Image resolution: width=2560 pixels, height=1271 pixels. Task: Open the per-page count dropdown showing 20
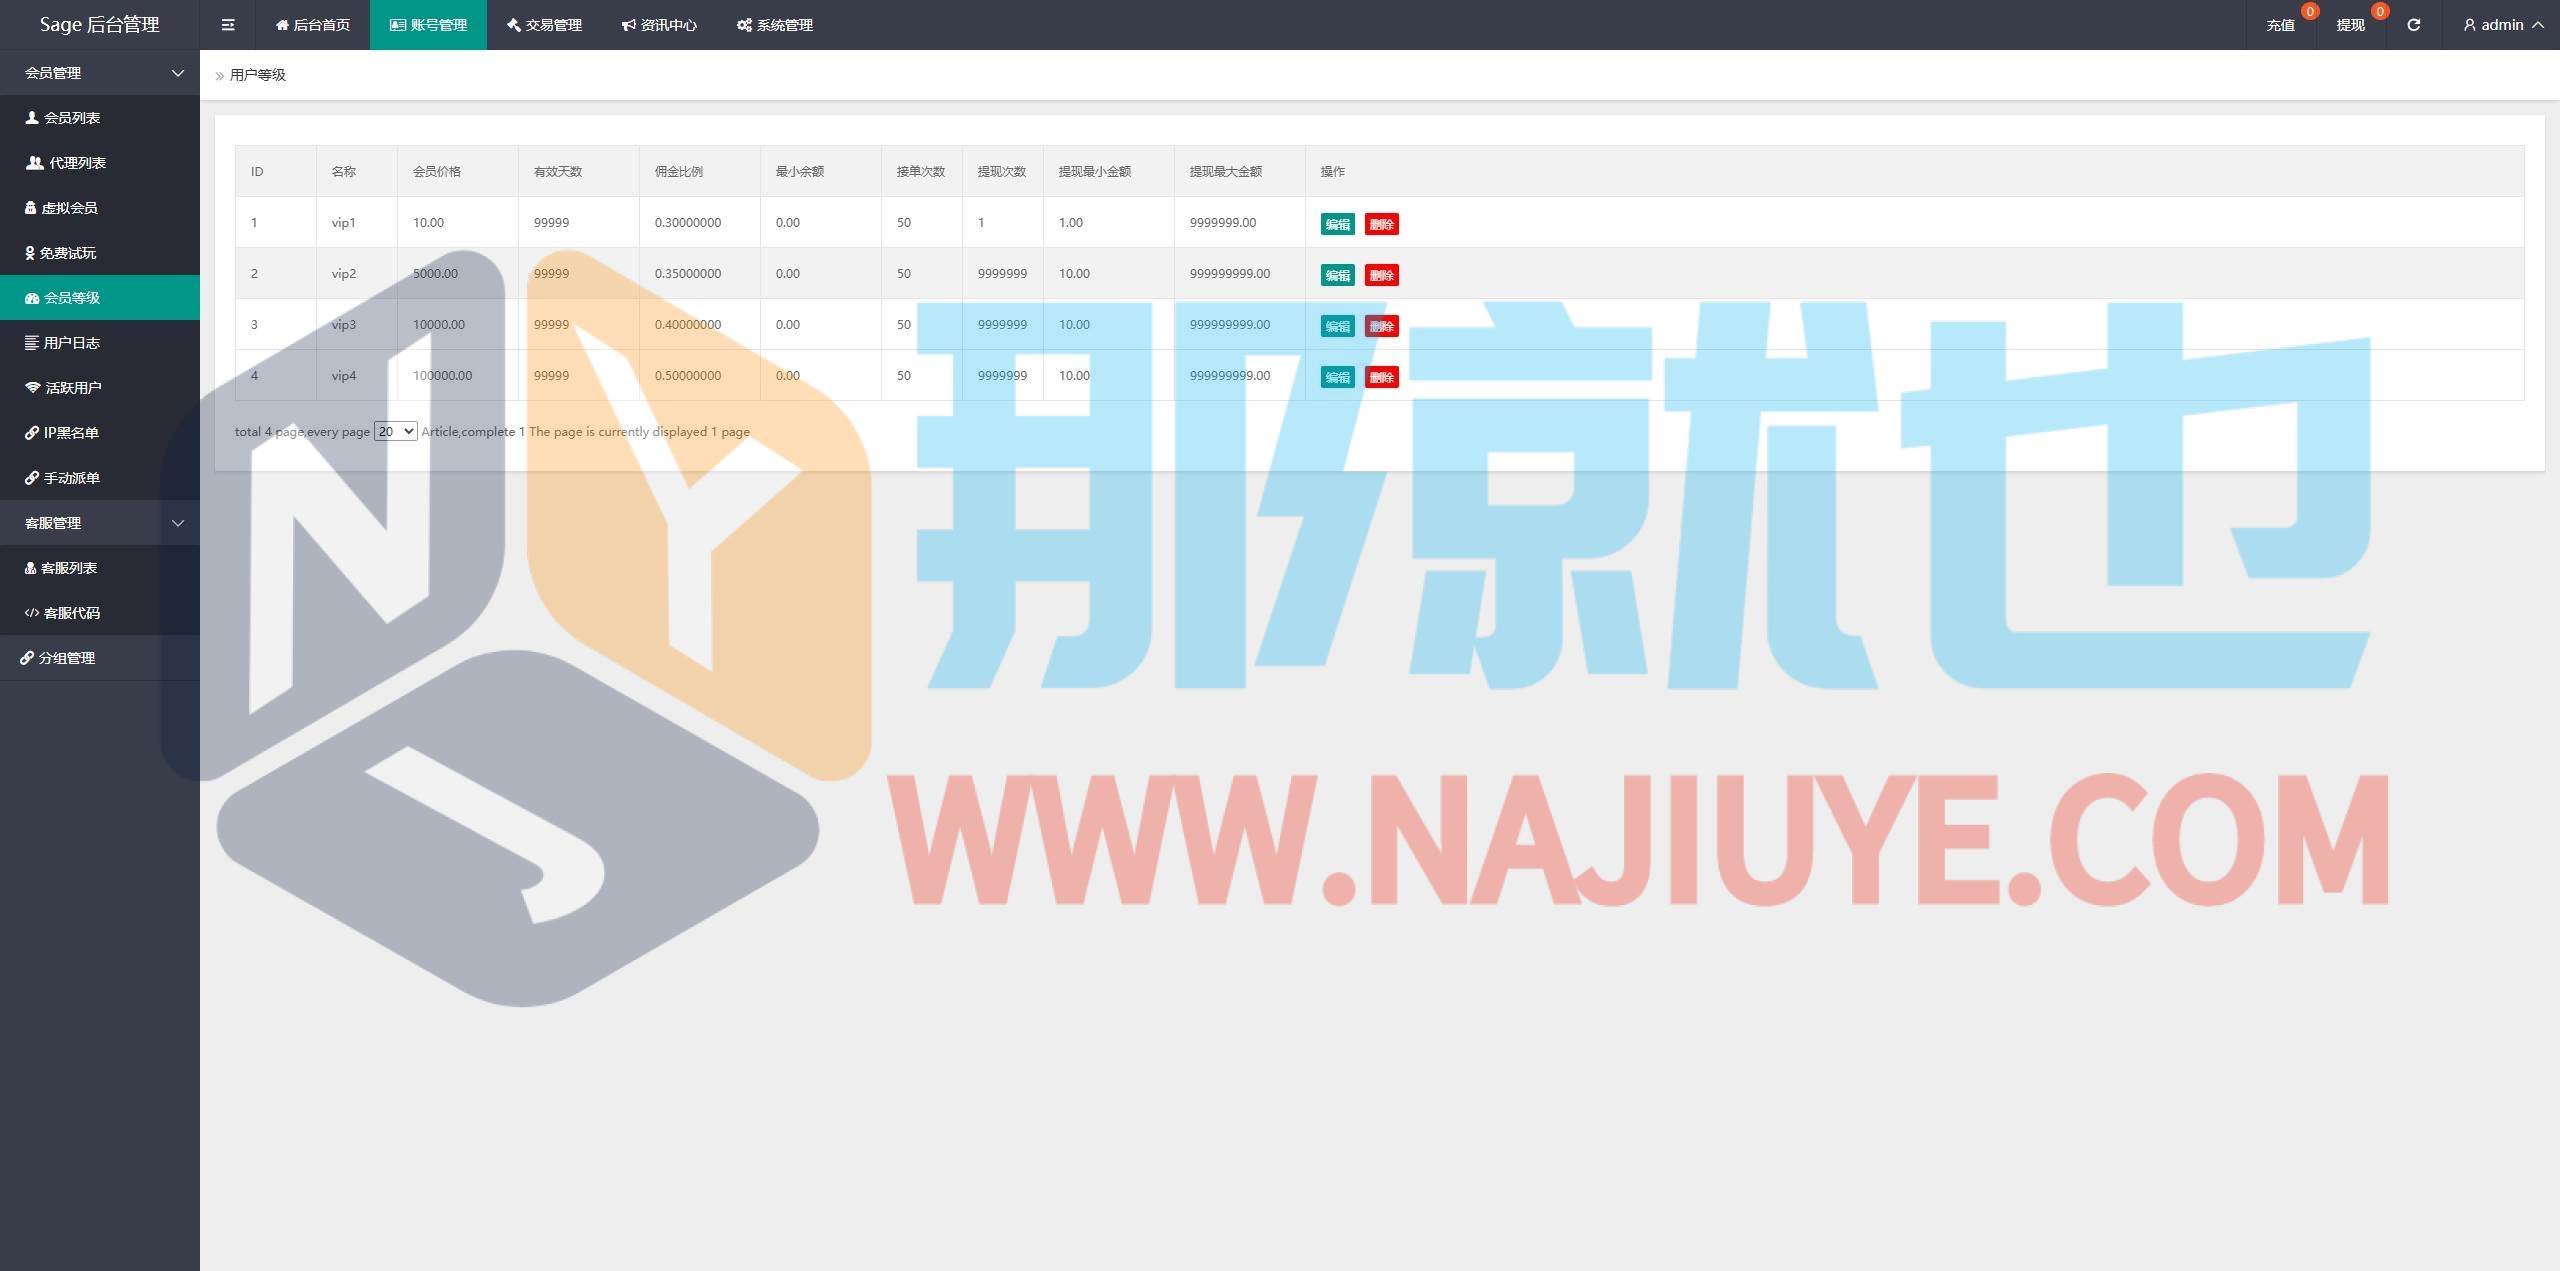point(395,432)
